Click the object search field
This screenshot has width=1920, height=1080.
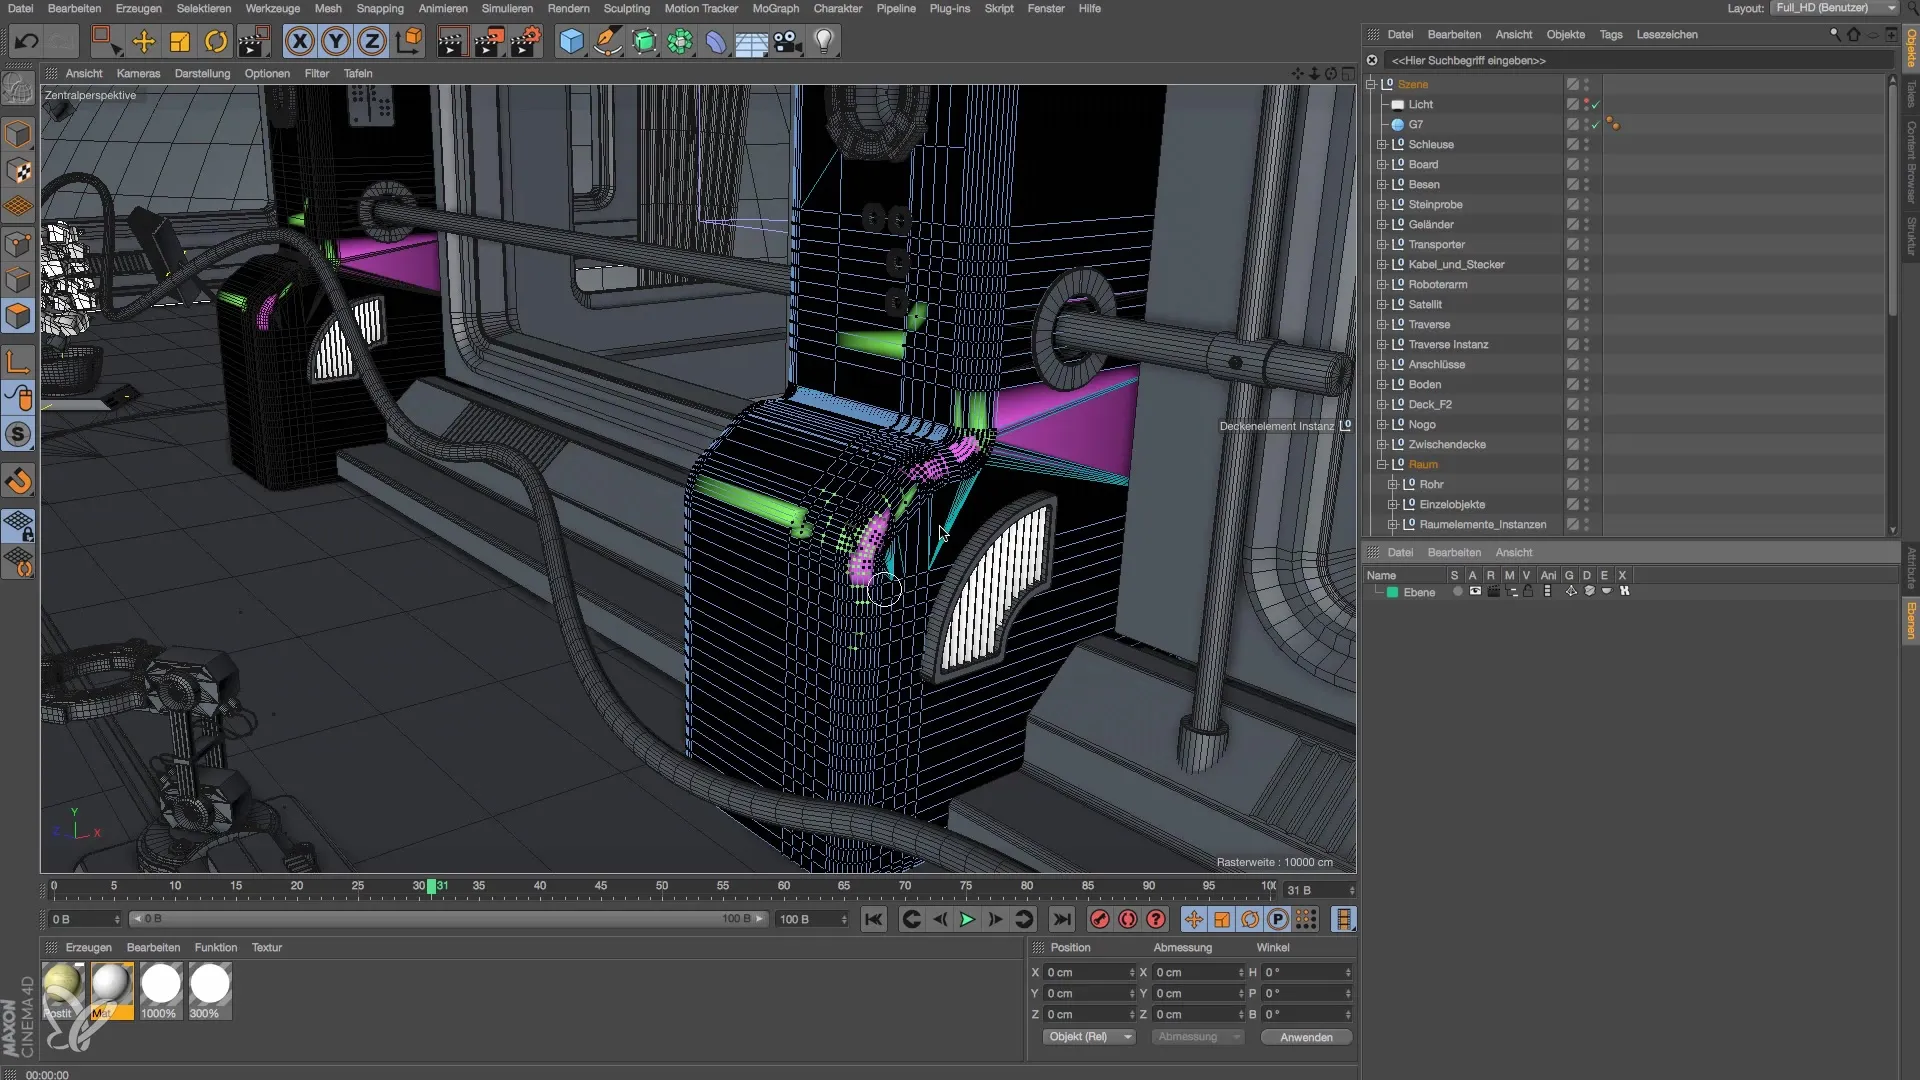pyautogui.click(x=1637, y=61)
